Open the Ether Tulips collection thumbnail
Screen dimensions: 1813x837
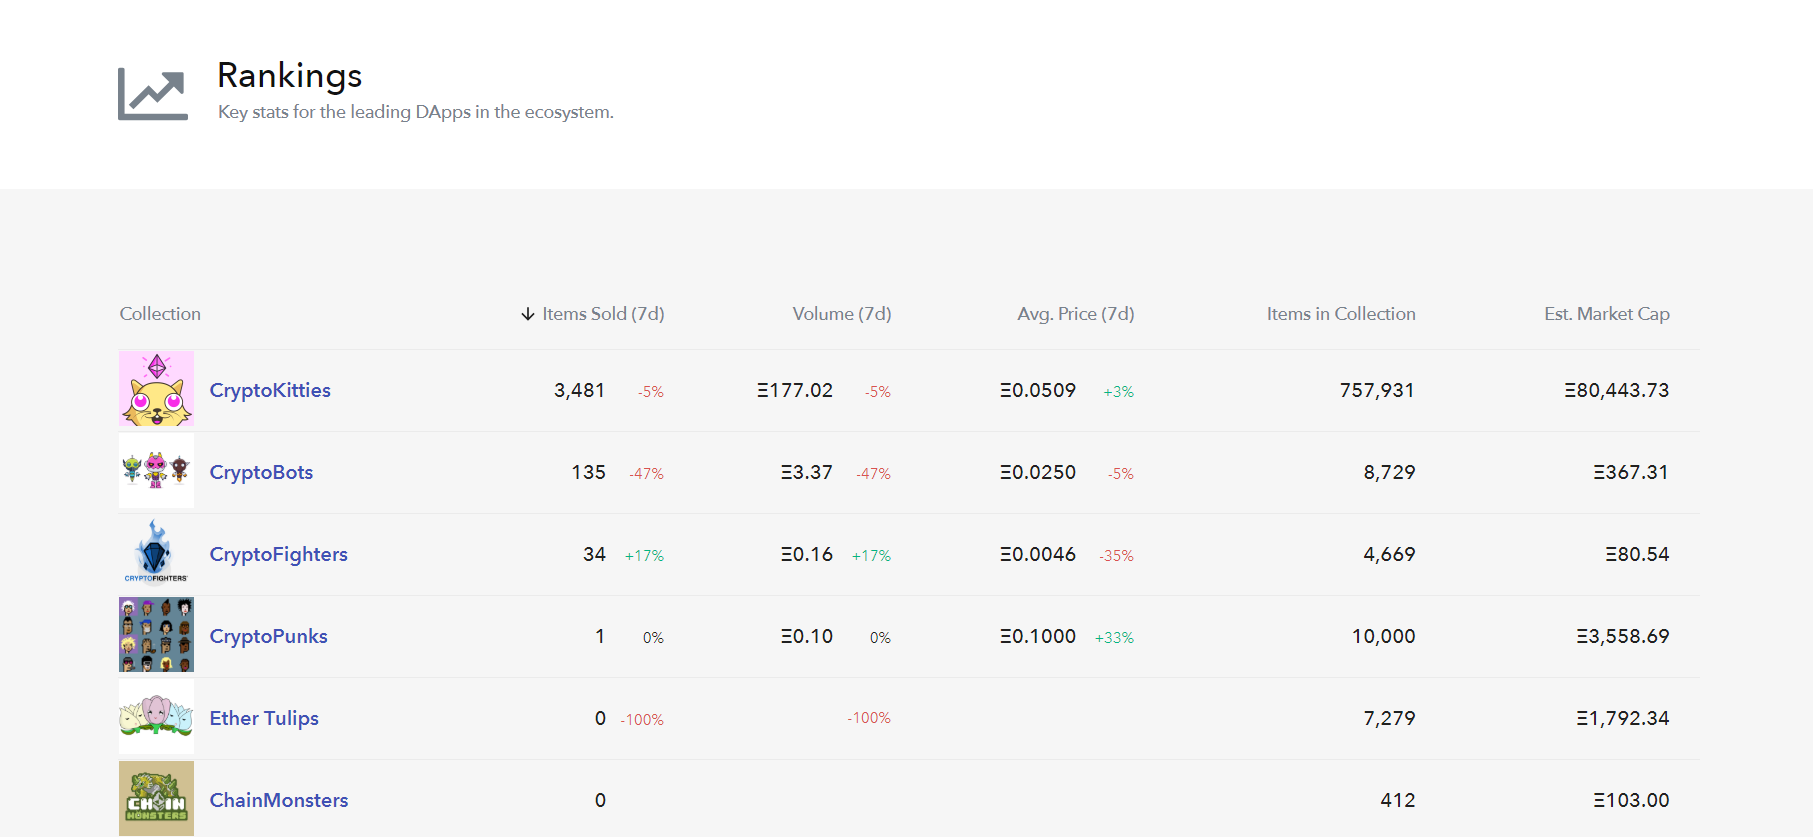(156, 717)
